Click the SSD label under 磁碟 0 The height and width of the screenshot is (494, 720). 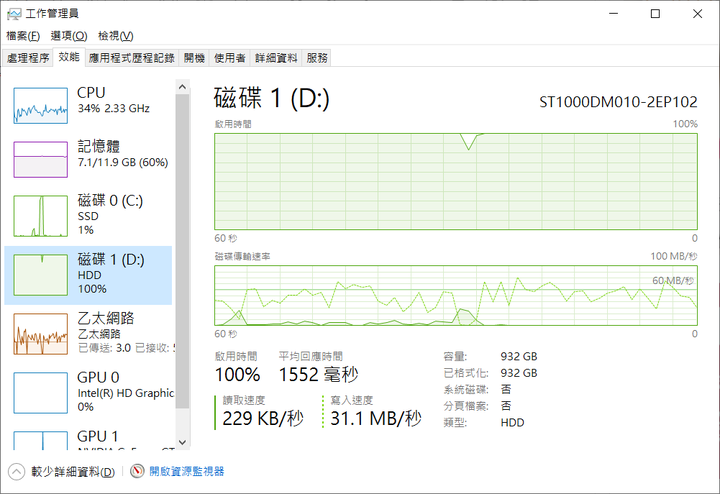pyautogui.click(x=88, y=216)
